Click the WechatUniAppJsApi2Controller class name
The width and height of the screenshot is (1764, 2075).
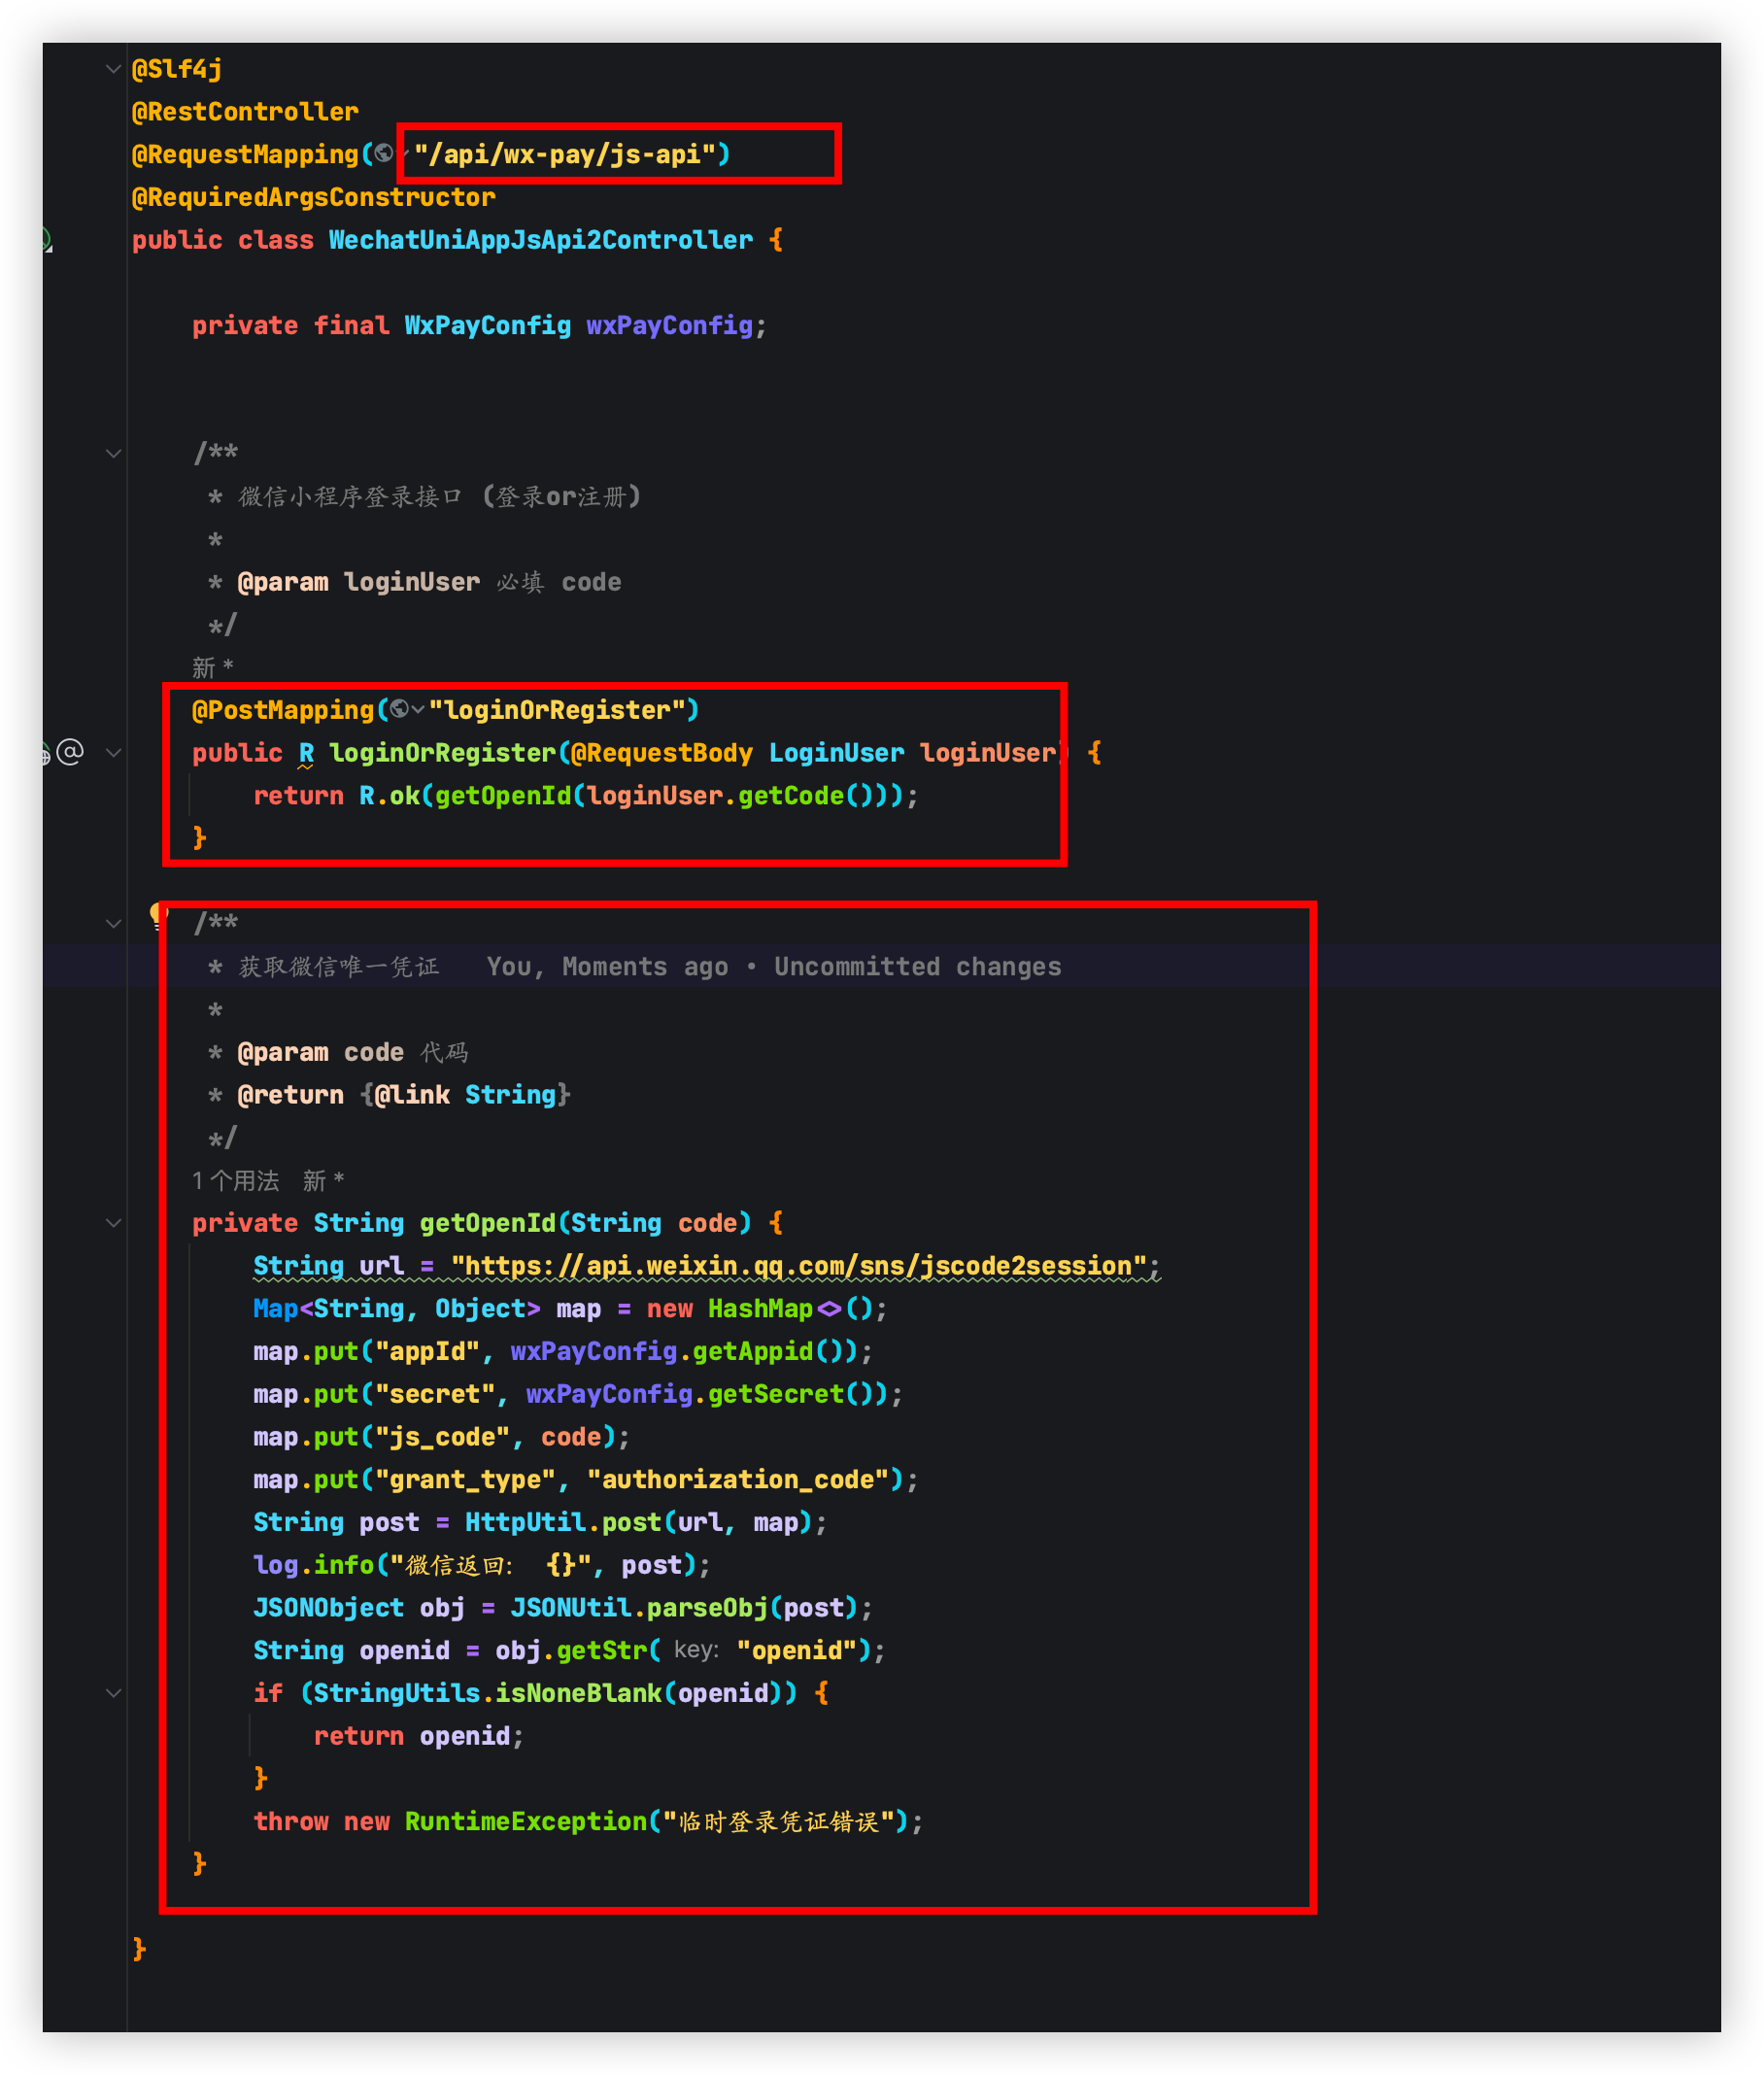tap(541, 240)
